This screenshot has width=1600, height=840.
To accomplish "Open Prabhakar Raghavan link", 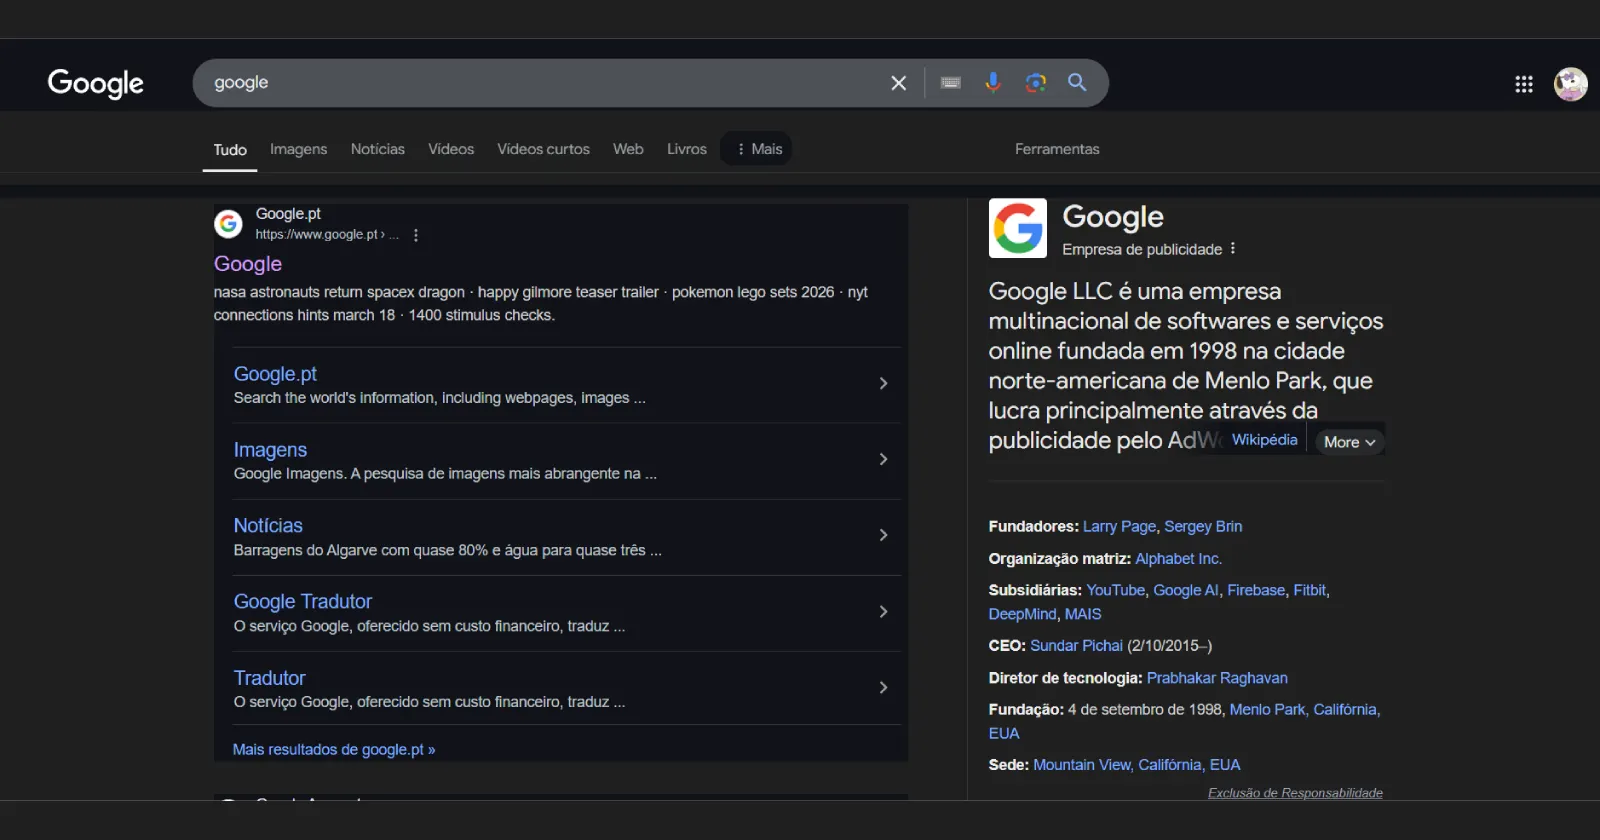I will 1217,678.
